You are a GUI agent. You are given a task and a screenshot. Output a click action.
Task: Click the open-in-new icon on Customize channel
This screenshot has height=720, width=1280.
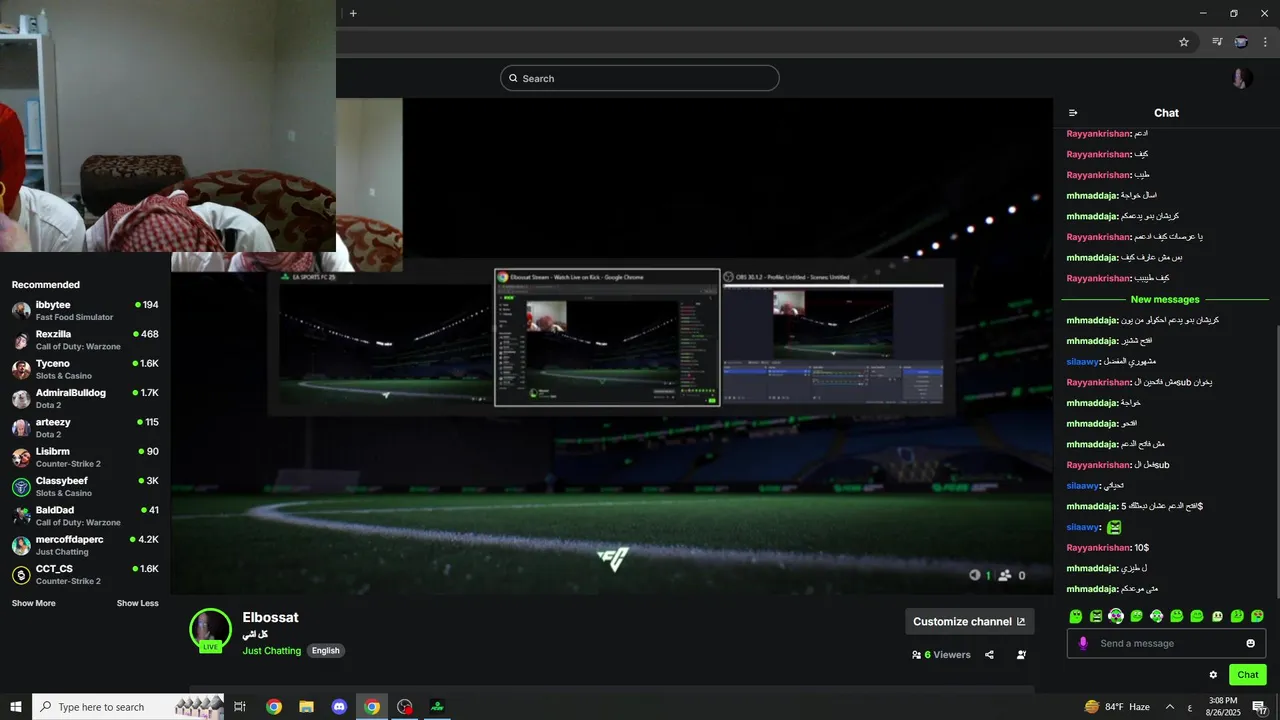(x=1021, y=621)
